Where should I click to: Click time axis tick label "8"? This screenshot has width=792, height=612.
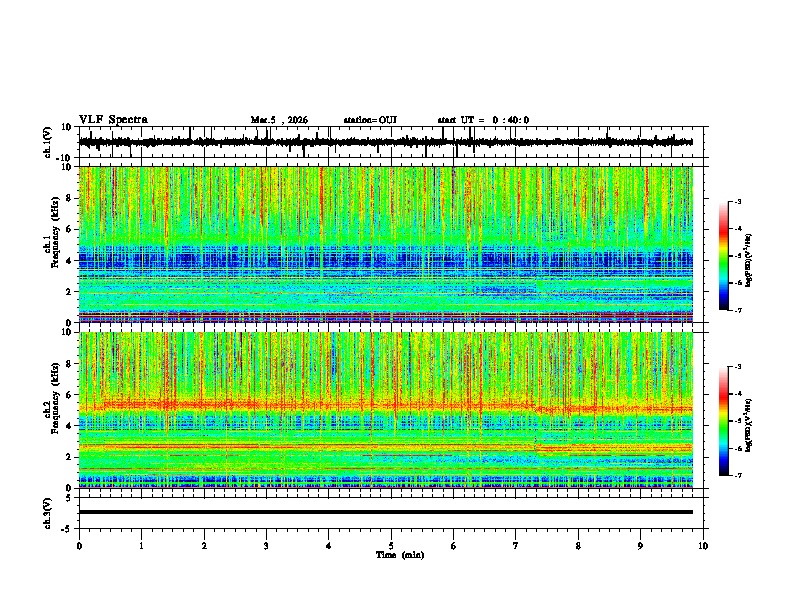(x=578, y=546)
